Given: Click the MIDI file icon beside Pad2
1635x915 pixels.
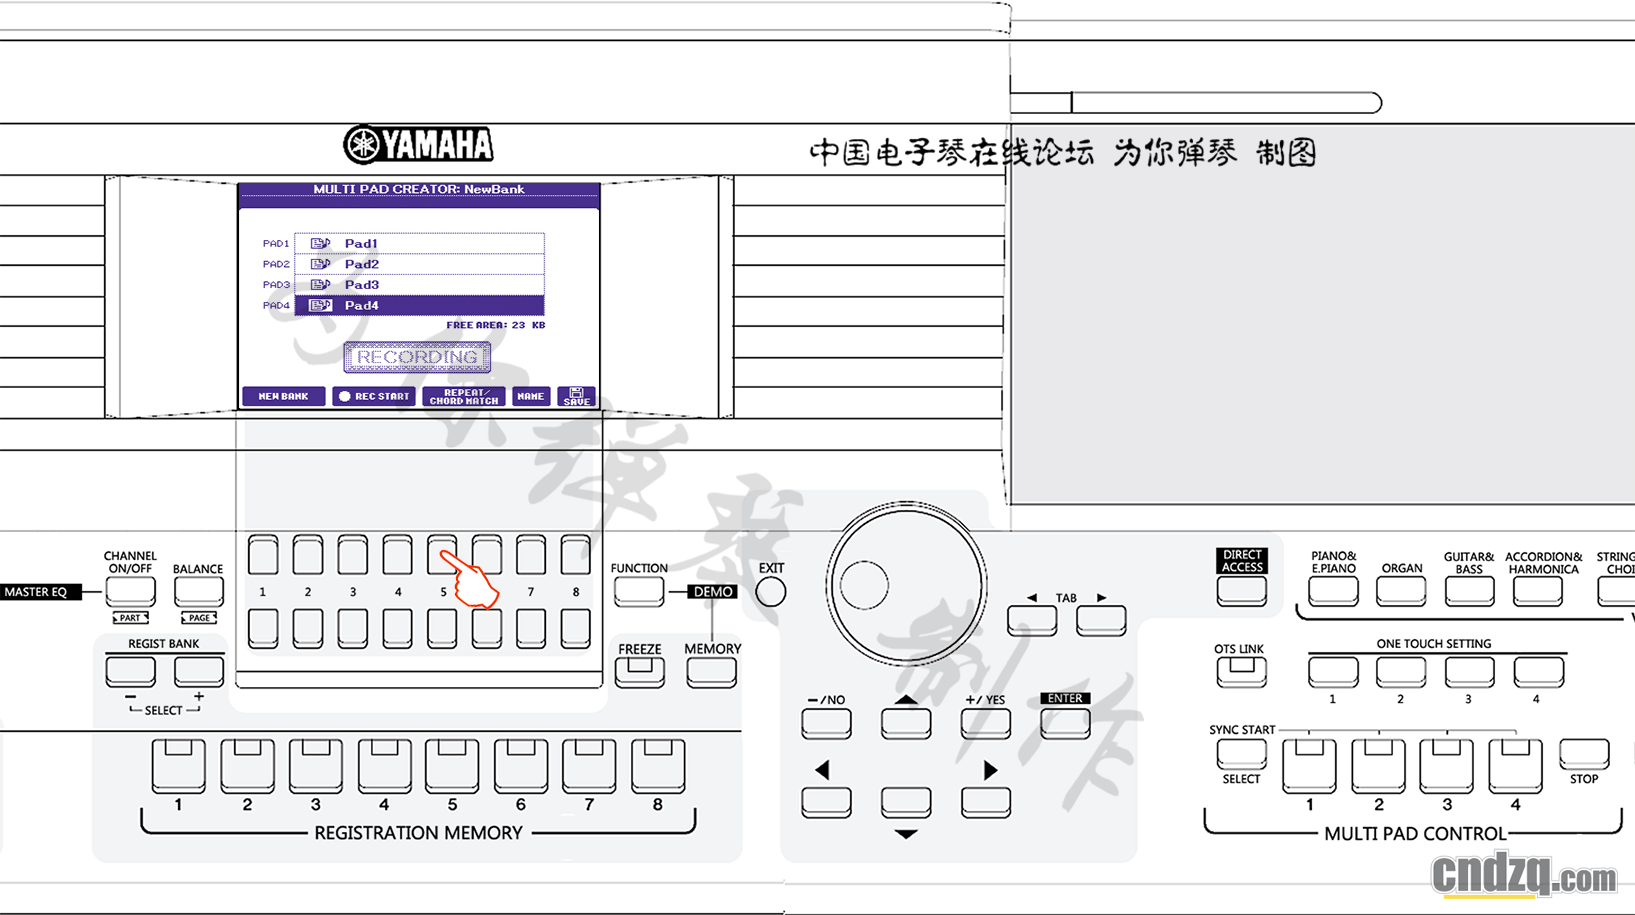Looking at the screenshot, I should coord(320,264).
